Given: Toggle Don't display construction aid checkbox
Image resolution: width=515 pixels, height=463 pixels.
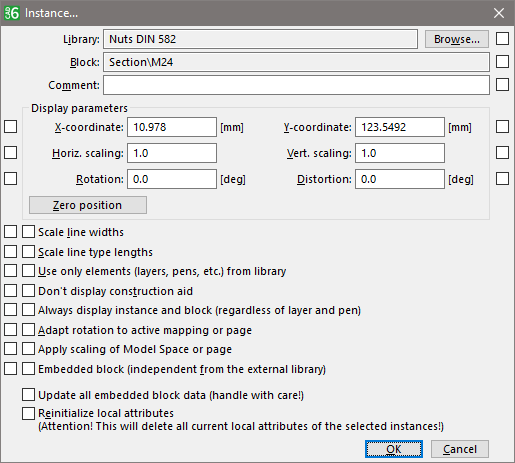Looking at the screenshot, I should (28, 291).
